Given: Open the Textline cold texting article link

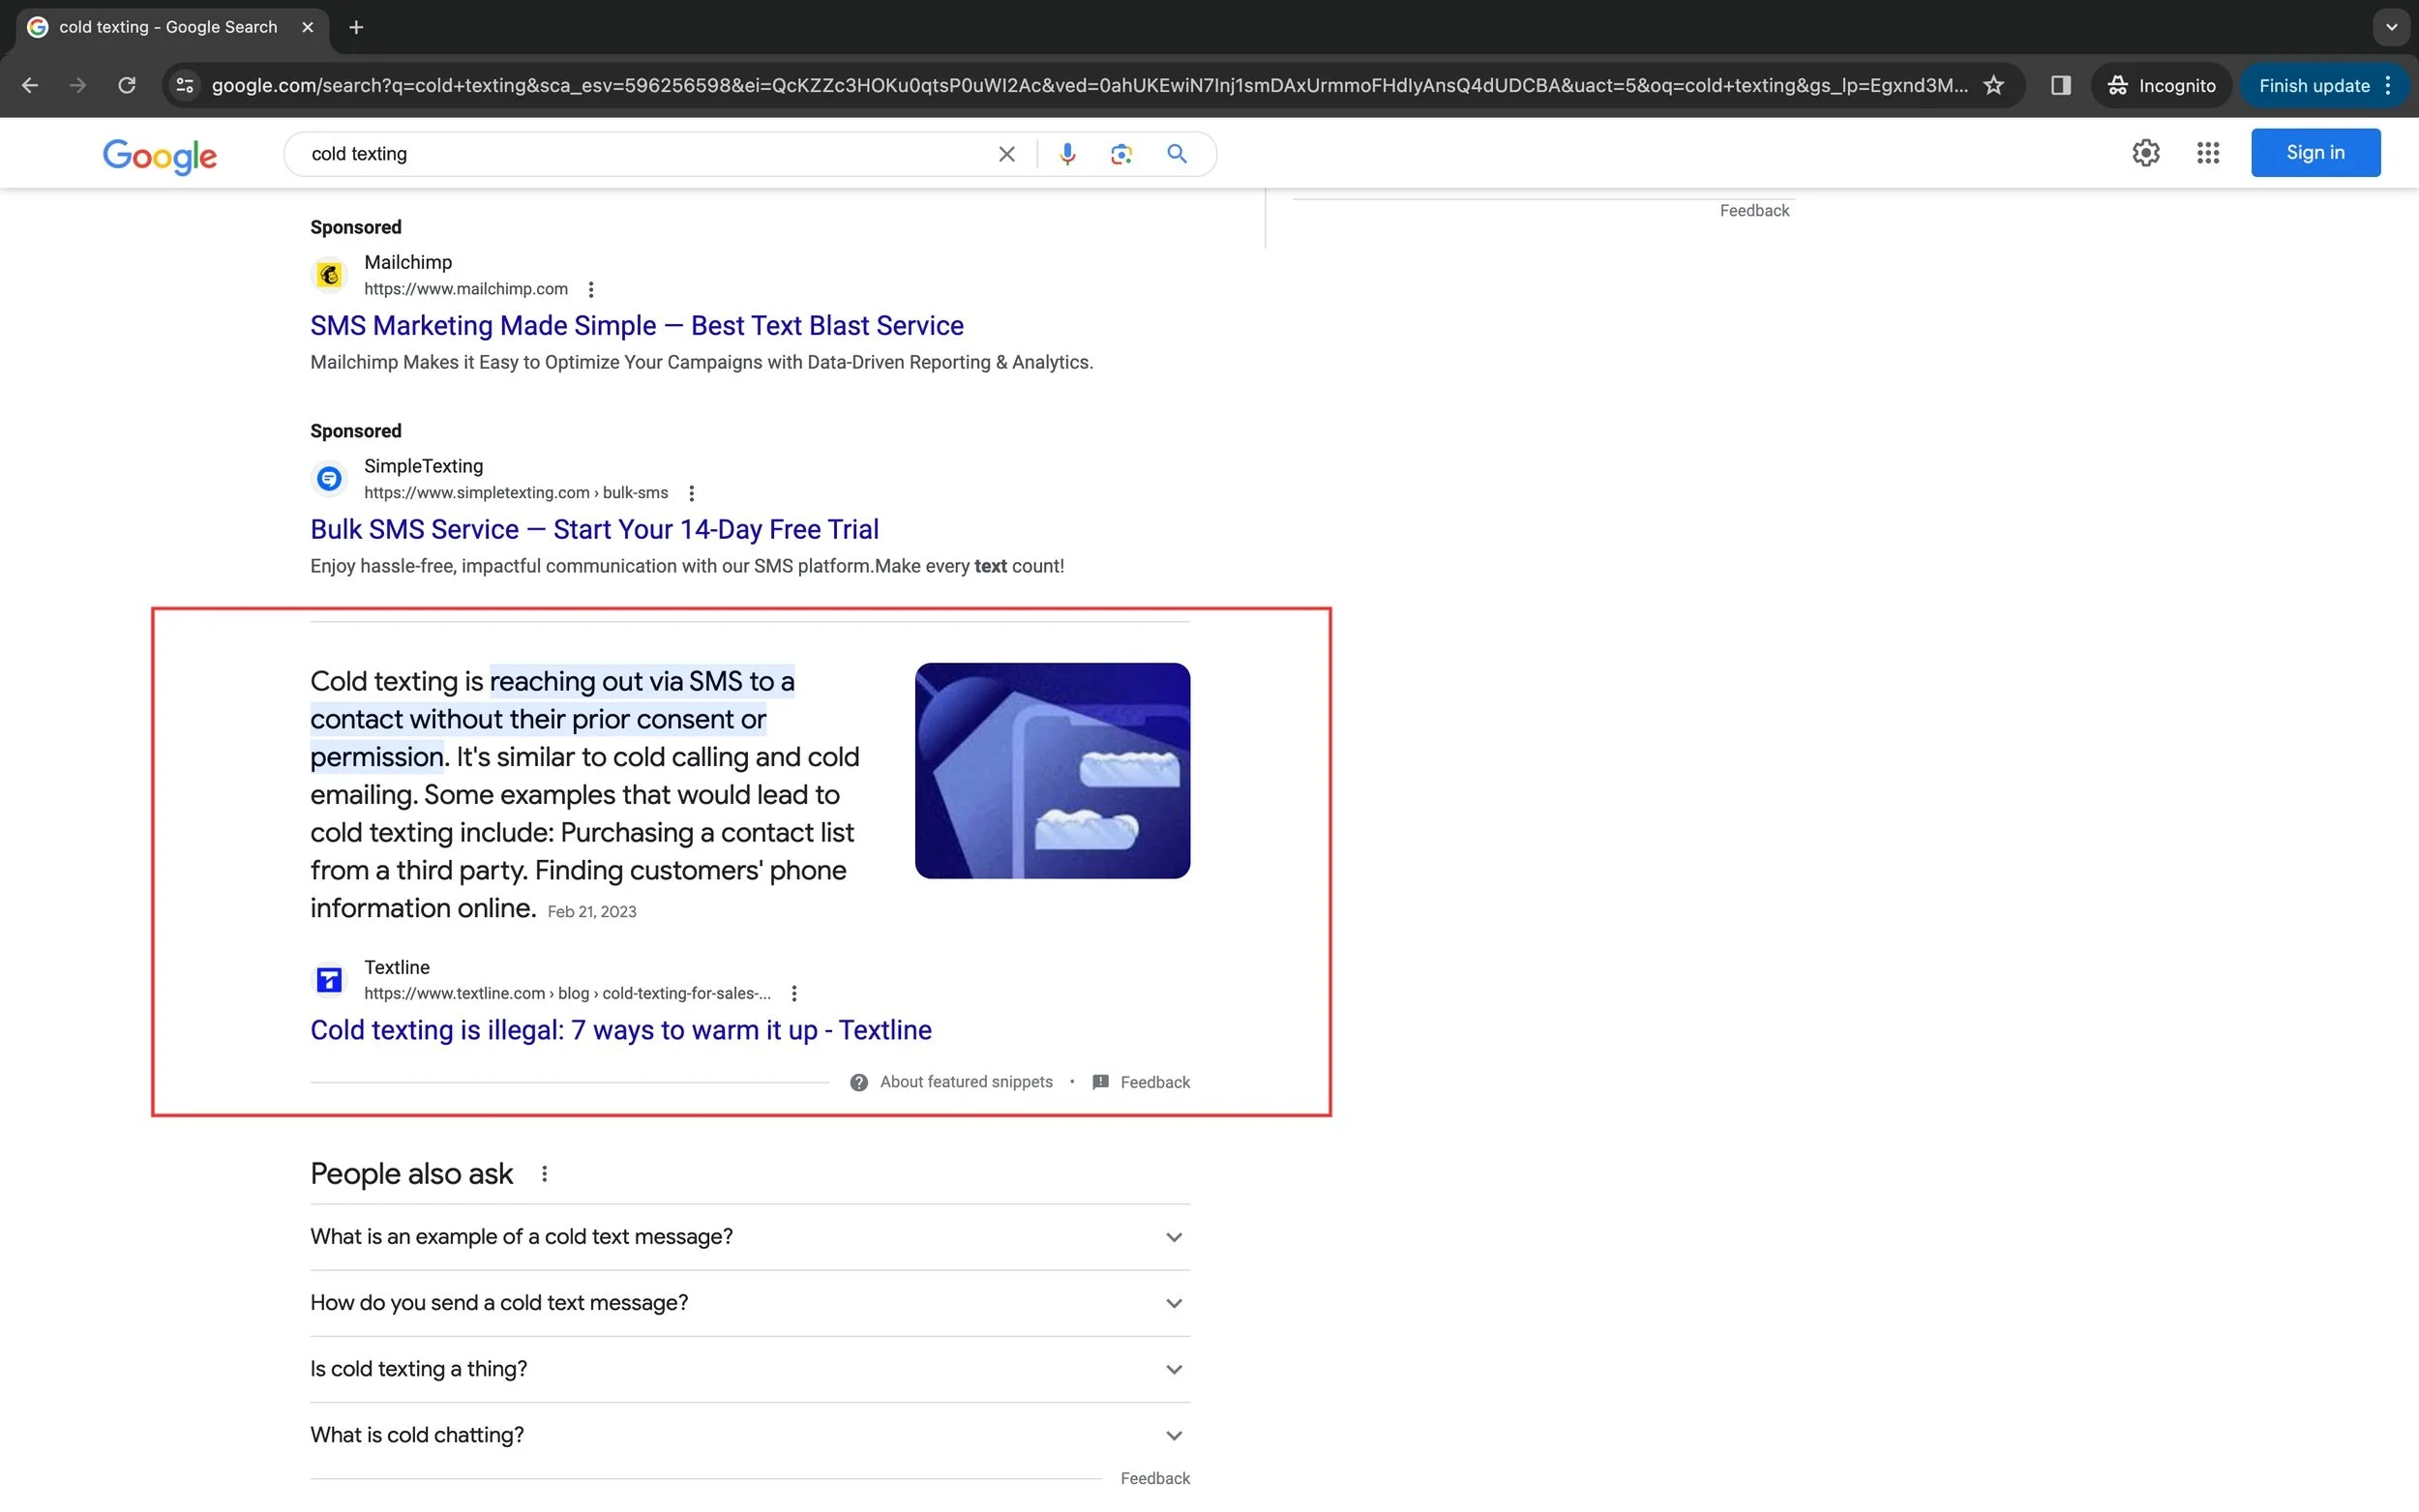Looking at the screenshot, I should point(620,1030).
